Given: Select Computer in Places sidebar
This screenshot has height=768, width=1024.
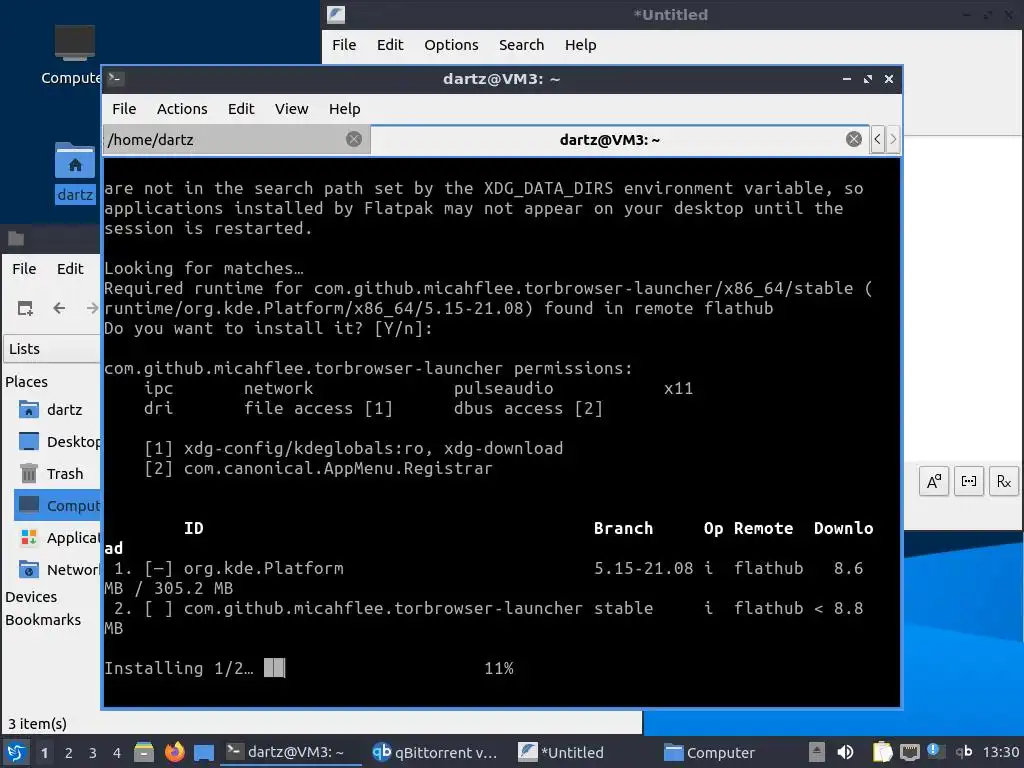Looking at the screenshot, I should pyautogui.click(x=57, y=506).
